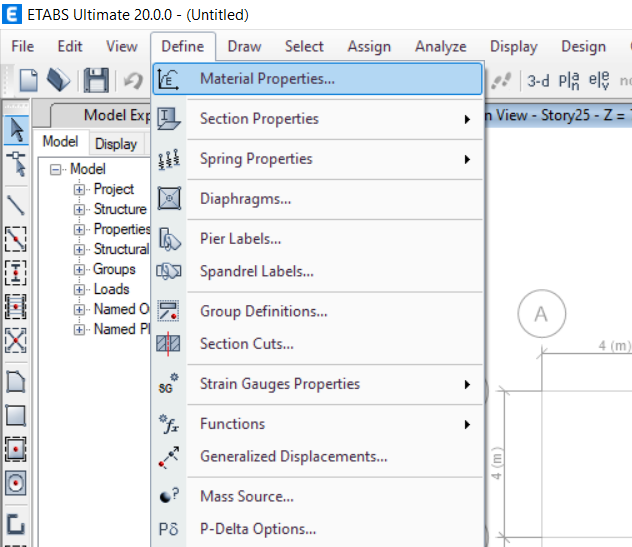
Task: Click grid bubble A in plan view
Action: (x=541, y=314)
